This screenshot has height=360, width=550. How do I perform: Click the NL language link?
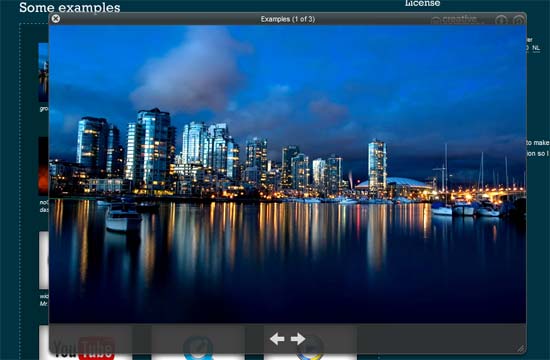[536, 48]
